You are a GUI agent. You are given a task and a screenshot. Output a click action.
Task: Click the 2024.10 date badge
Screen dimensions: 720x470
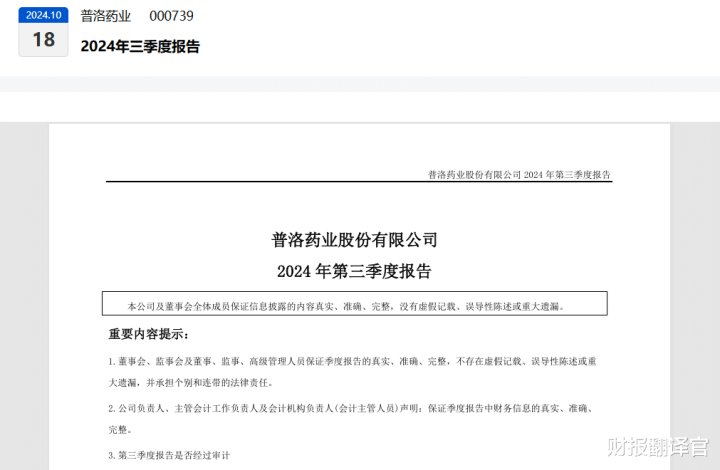pos(44,15)
